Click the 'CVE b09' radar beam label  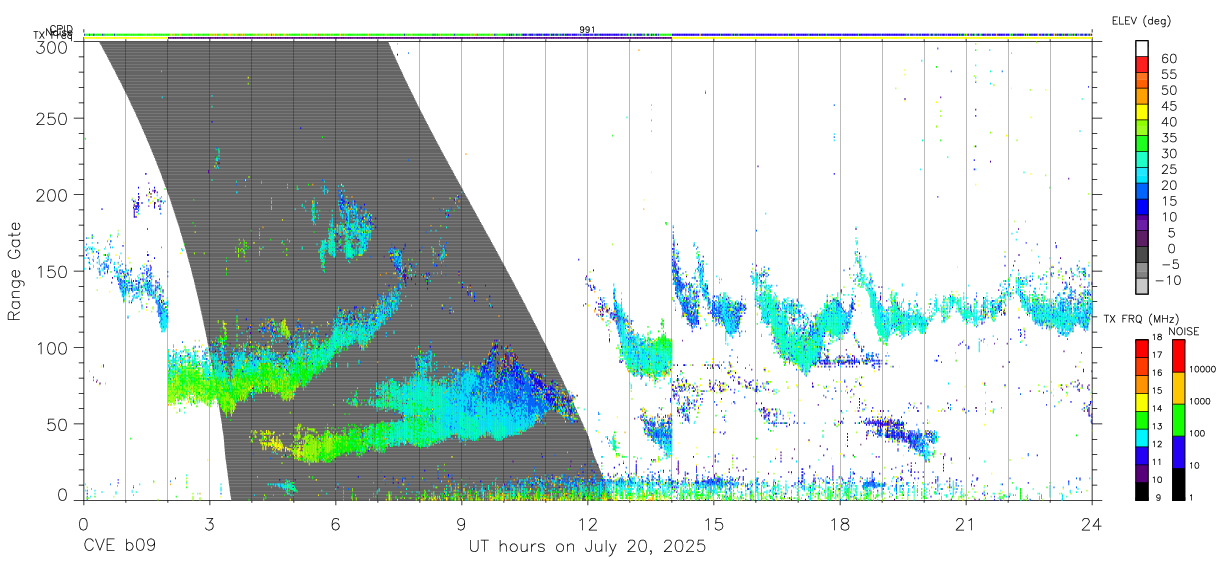pyautogui.click(x=118, y=547)
